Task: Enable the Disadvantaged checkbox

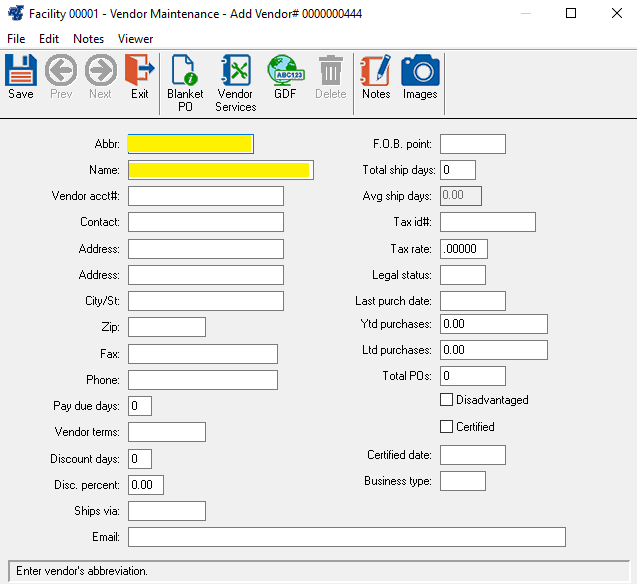Action: (x=447, y=400)
